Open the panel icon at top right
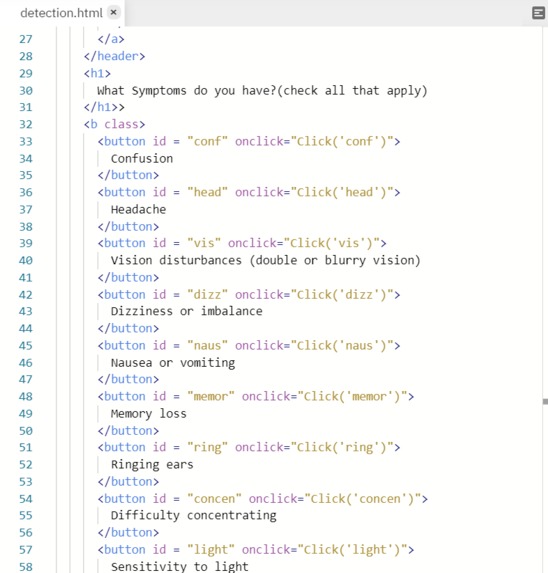 coord(538,13)
